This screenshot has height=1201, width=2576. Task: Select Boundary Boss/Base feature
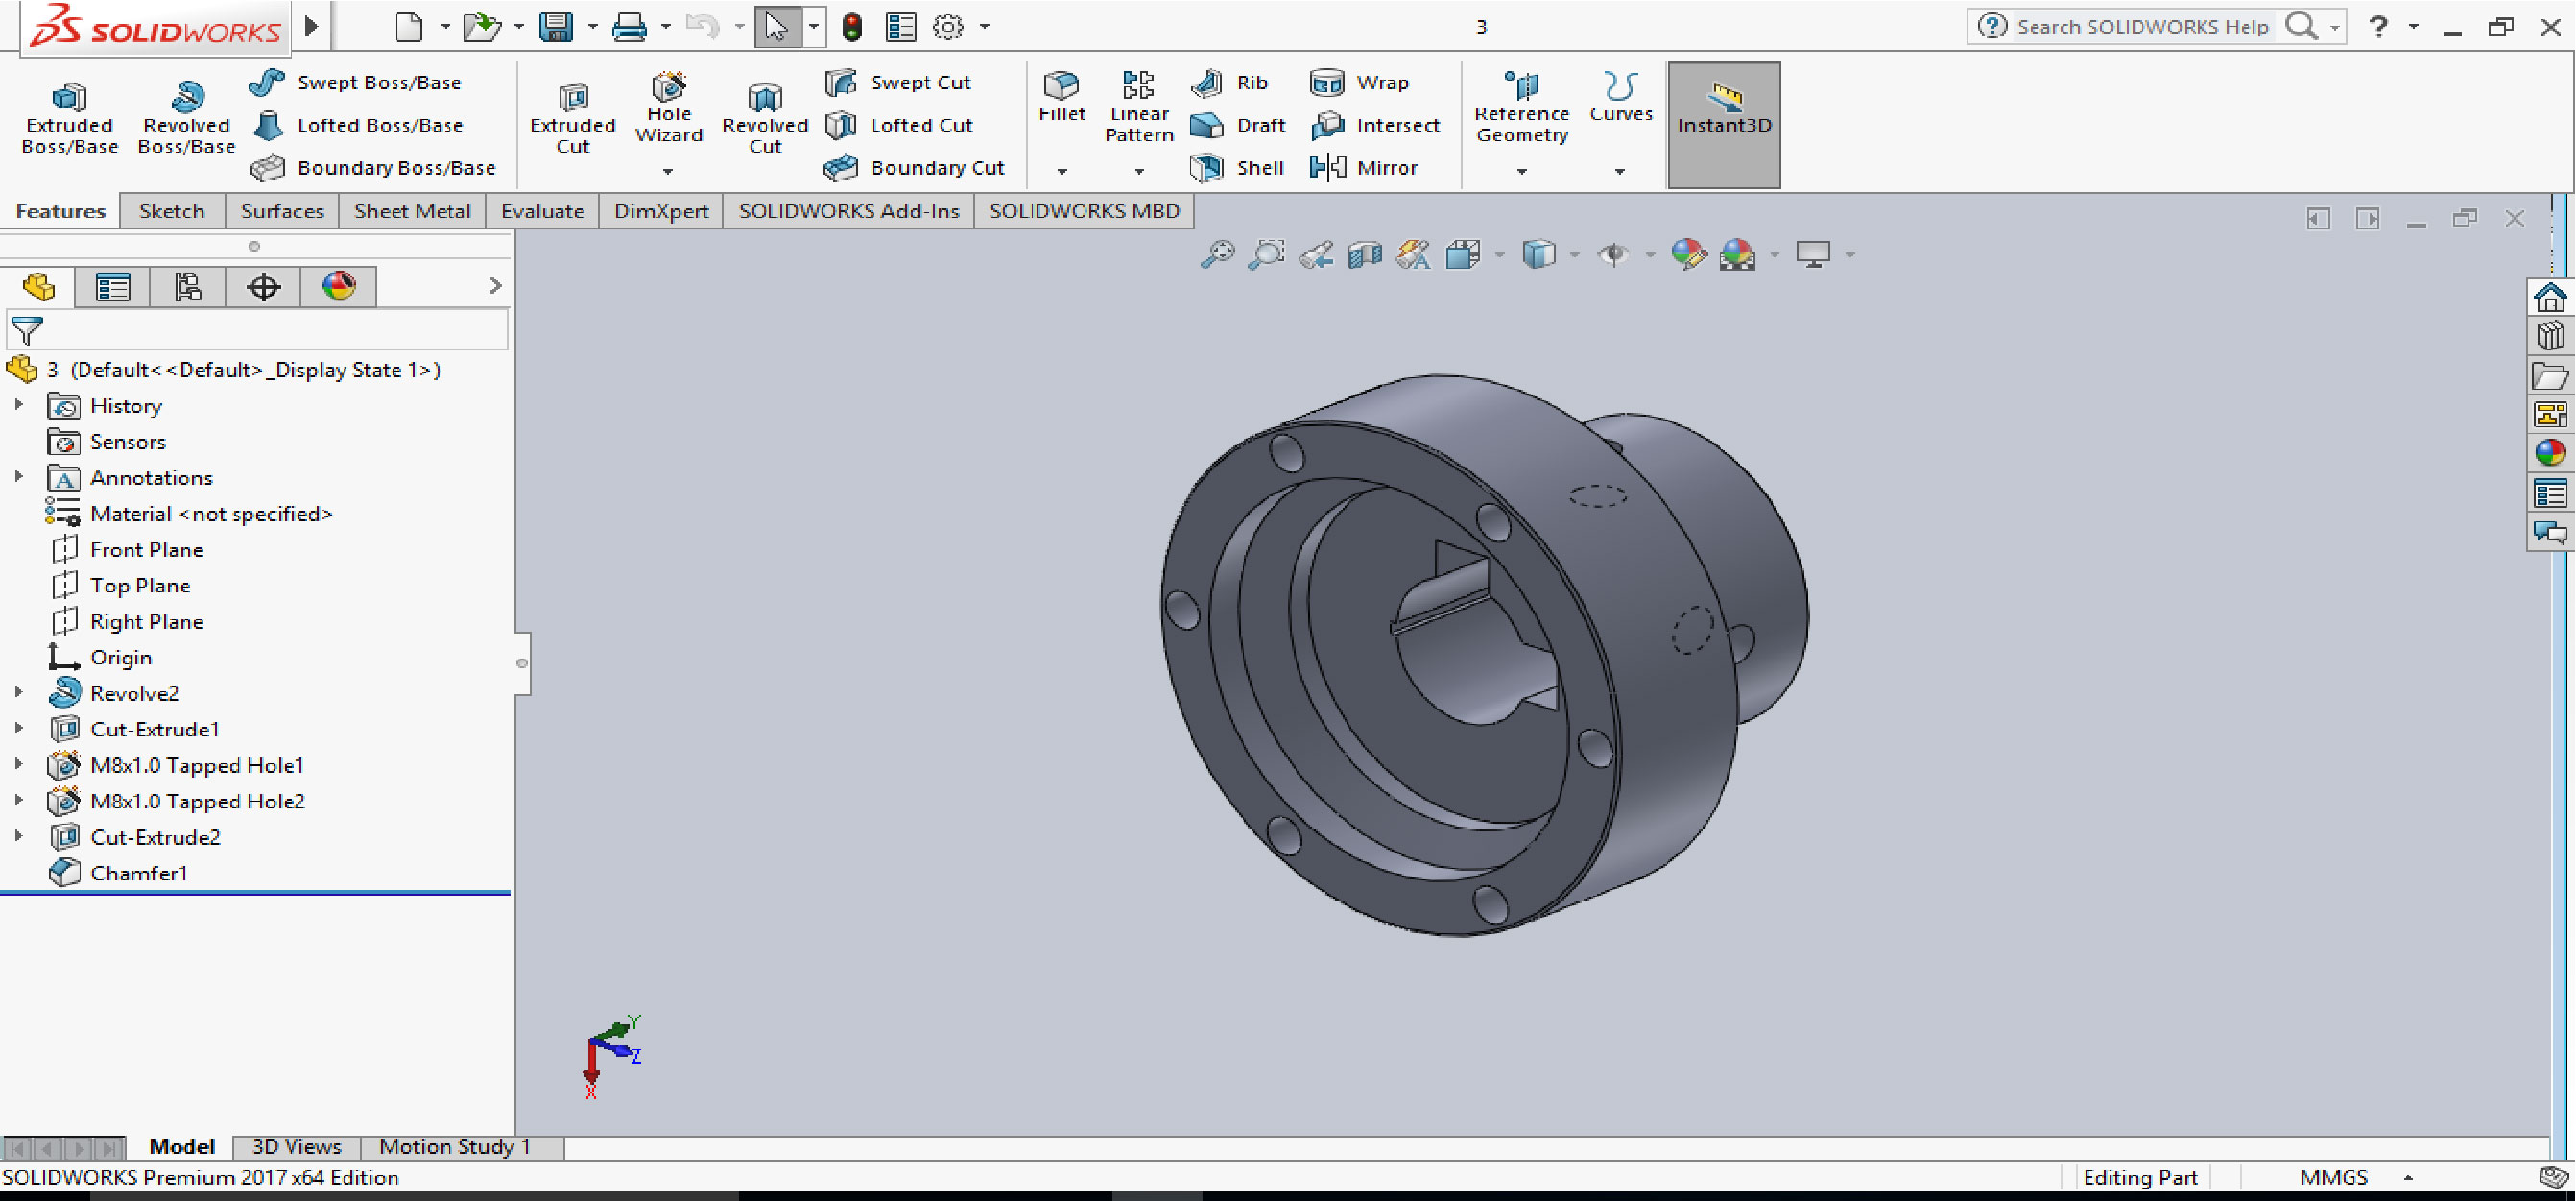click(373, 167)
